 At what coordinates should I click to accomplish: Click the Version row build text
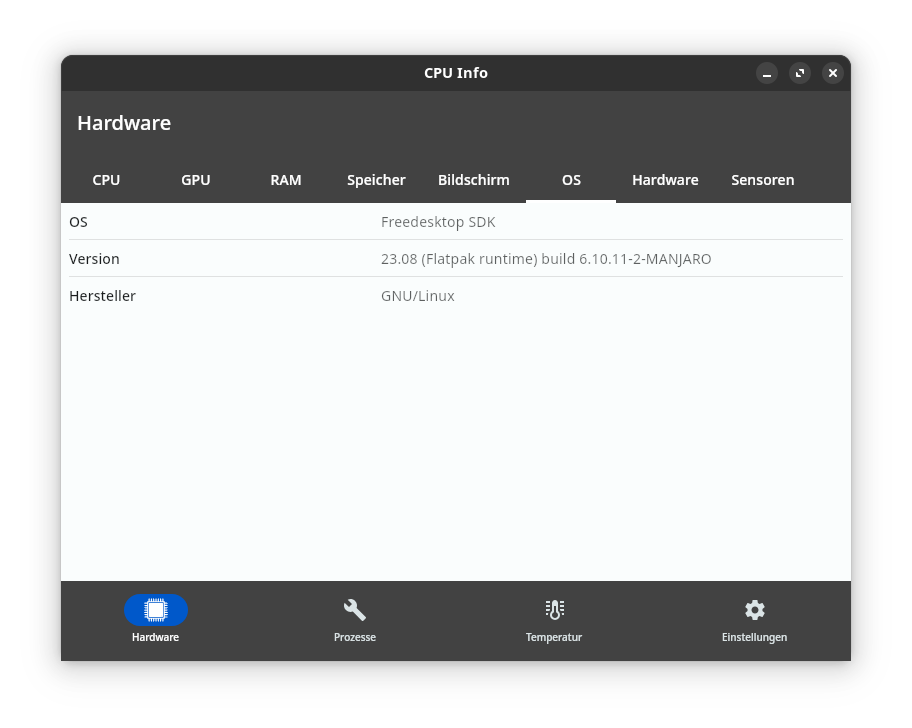pyautogui.click(x=546, y=259)
